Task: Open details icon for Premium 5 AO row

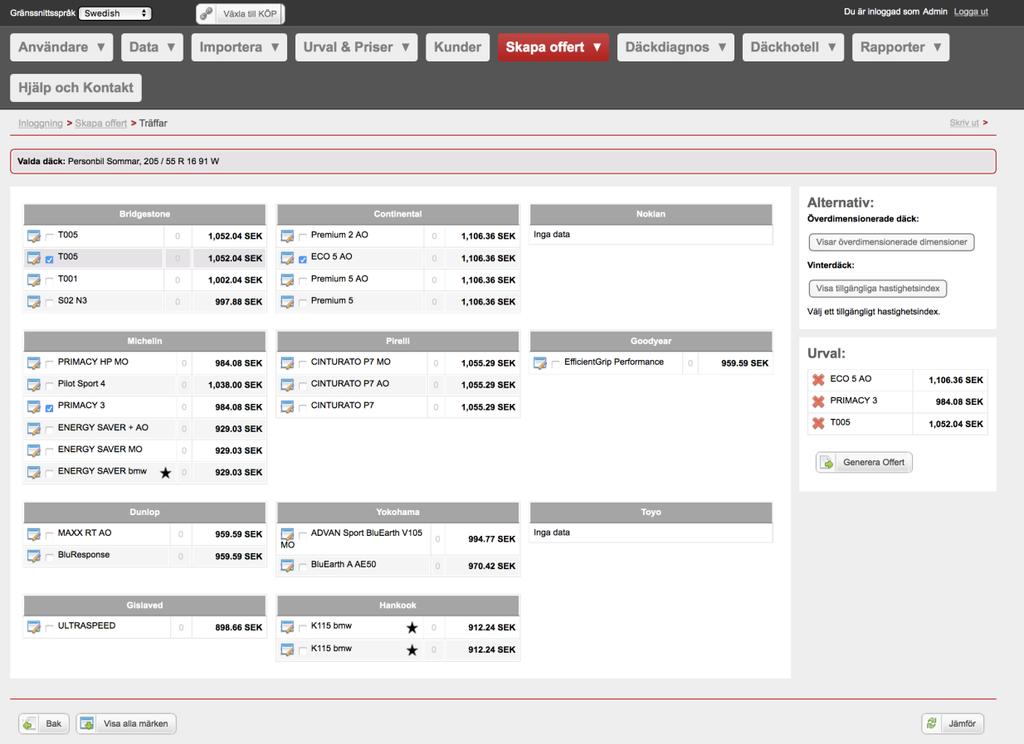Action: pyautogui.click(x=287, y=280)
